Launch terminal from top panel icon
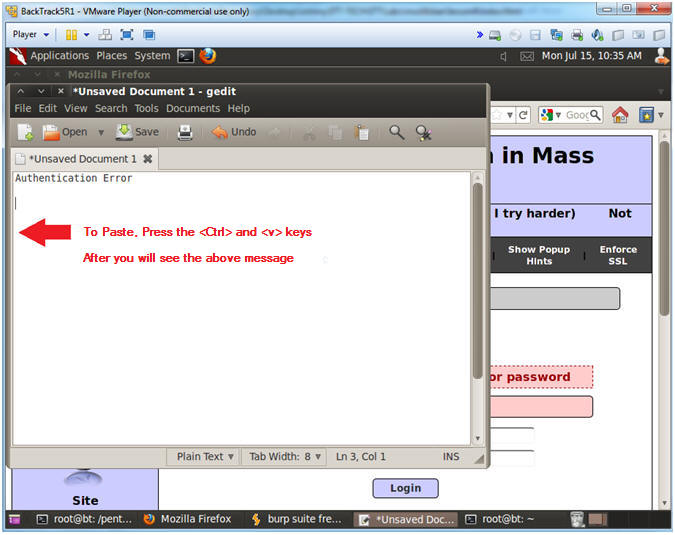The image size is (675, 535). point(186,56)
